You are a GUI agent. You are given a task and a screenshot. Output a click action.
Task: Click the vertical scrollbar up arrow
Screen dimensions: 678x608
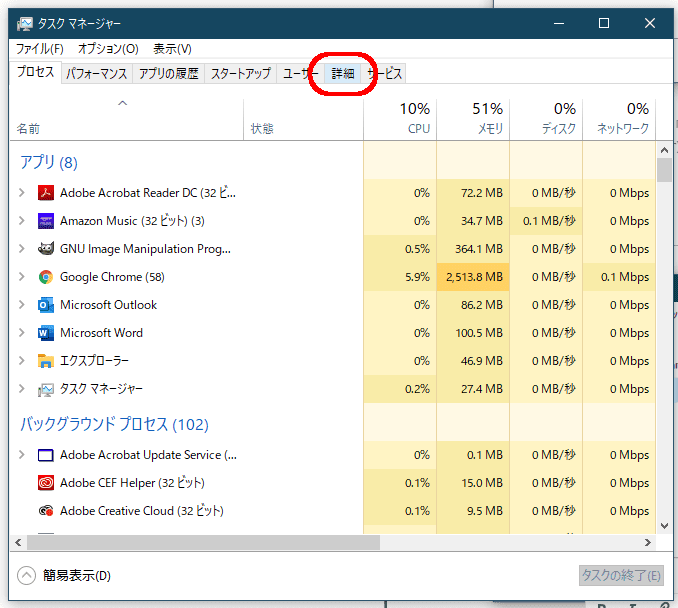click(665, 150)
